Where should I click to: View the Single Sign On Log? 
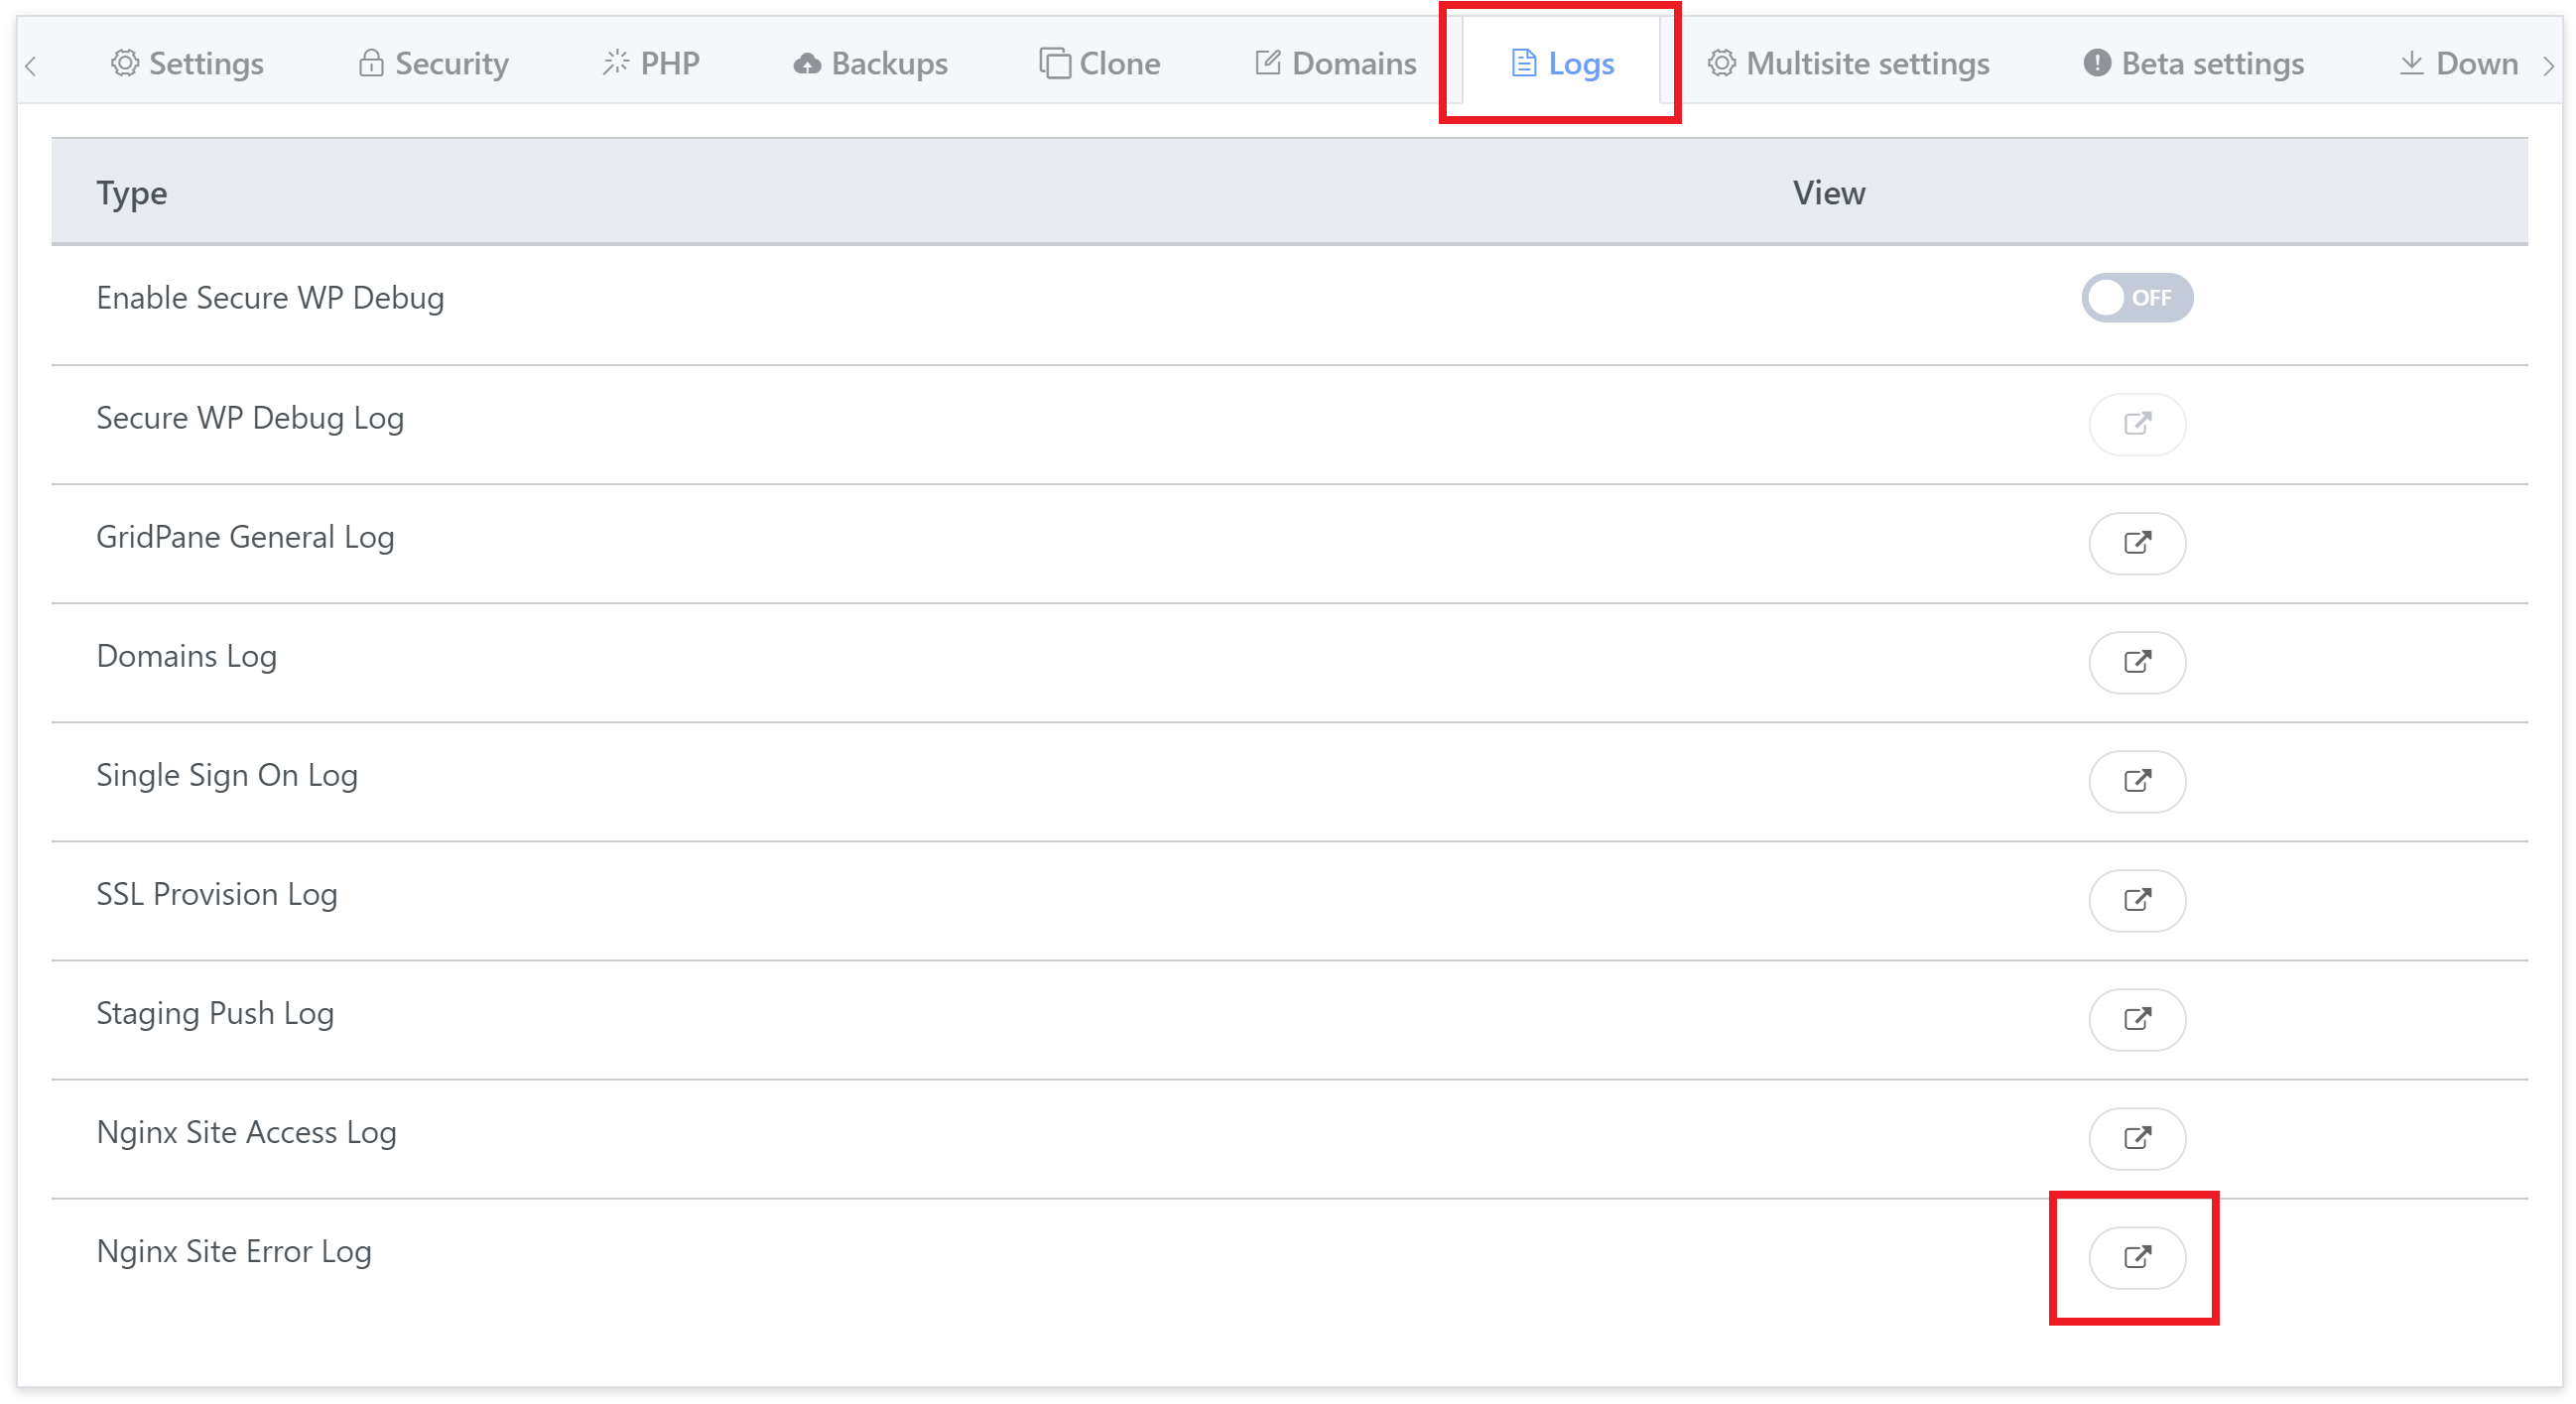[2136, 781]
